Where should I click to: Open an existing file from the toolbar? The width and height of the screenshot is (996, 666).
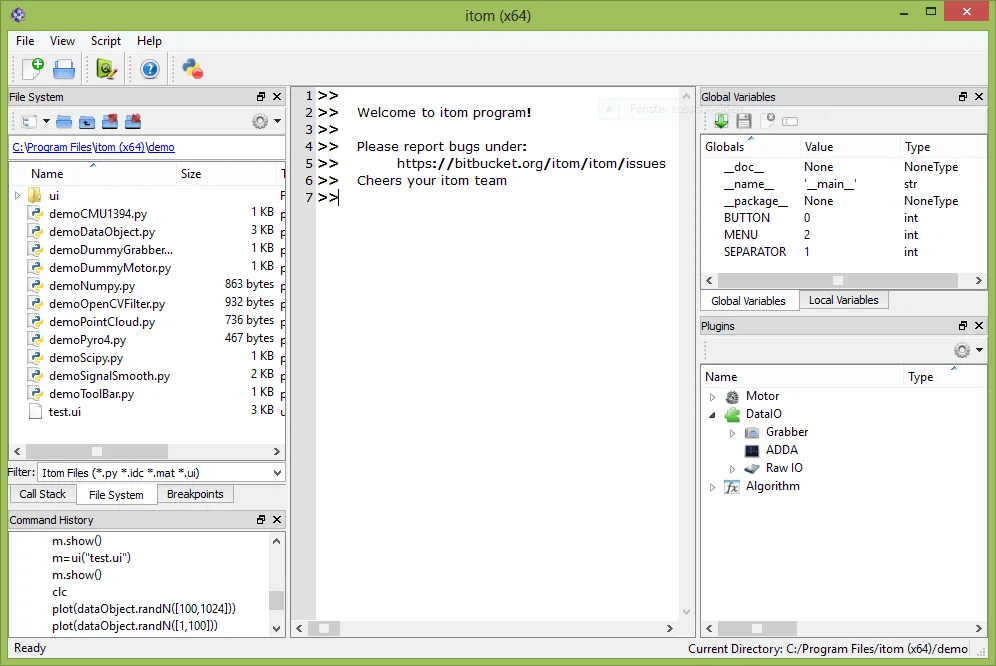pos(63,69)
